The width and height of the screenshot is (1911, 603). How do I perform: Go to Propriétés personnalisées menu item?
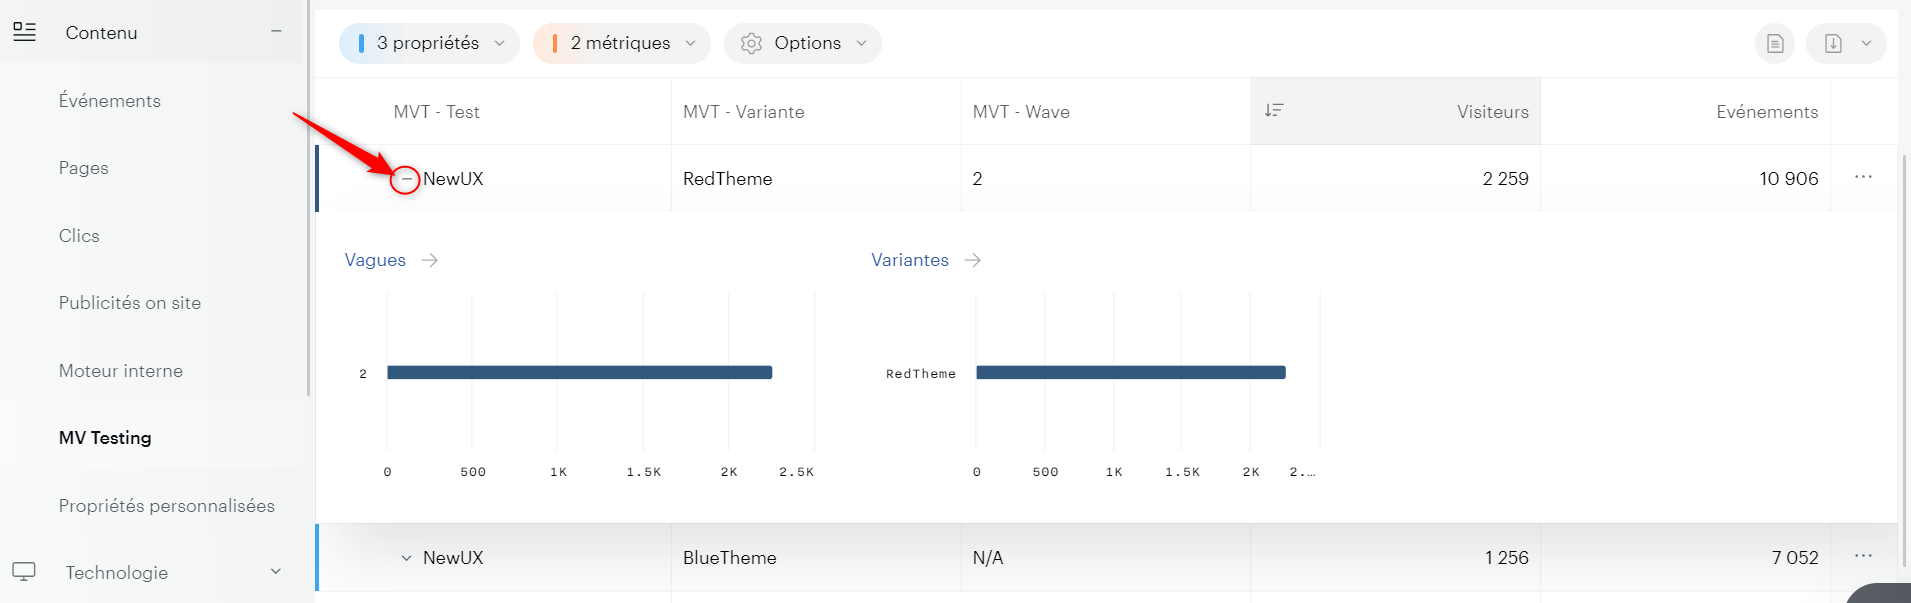[166, 506]
